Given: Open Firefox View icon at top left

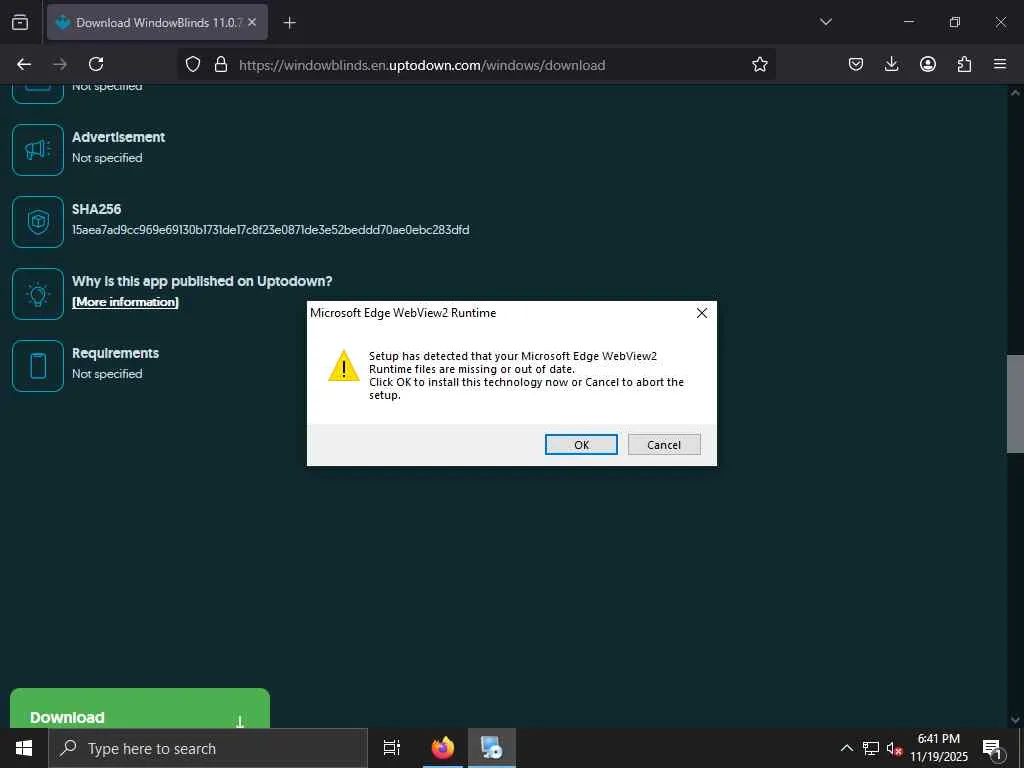Looking at the screenshot, I should 20,22.
